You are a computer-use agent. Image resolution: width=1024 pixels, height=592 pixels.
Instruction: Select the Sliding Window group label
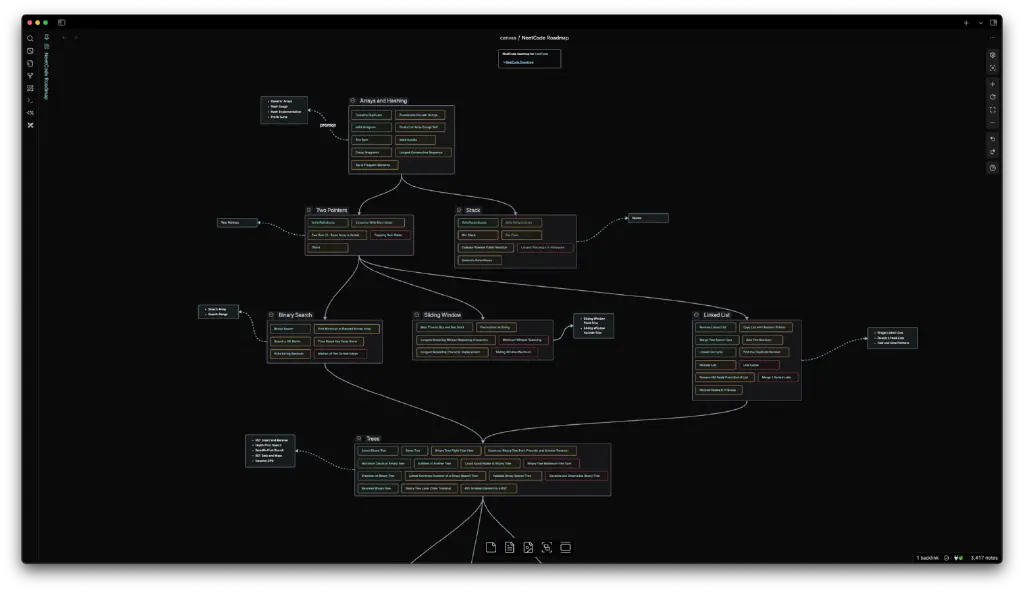[x=442, y=314]
